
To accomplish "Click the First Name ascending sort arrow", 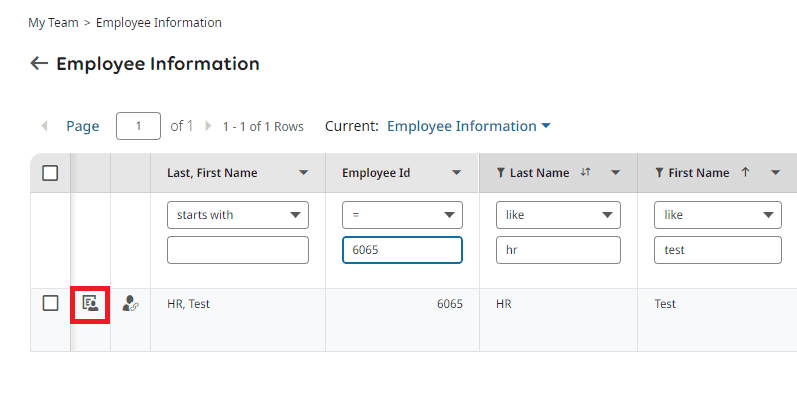I will [x=745, y=173].
